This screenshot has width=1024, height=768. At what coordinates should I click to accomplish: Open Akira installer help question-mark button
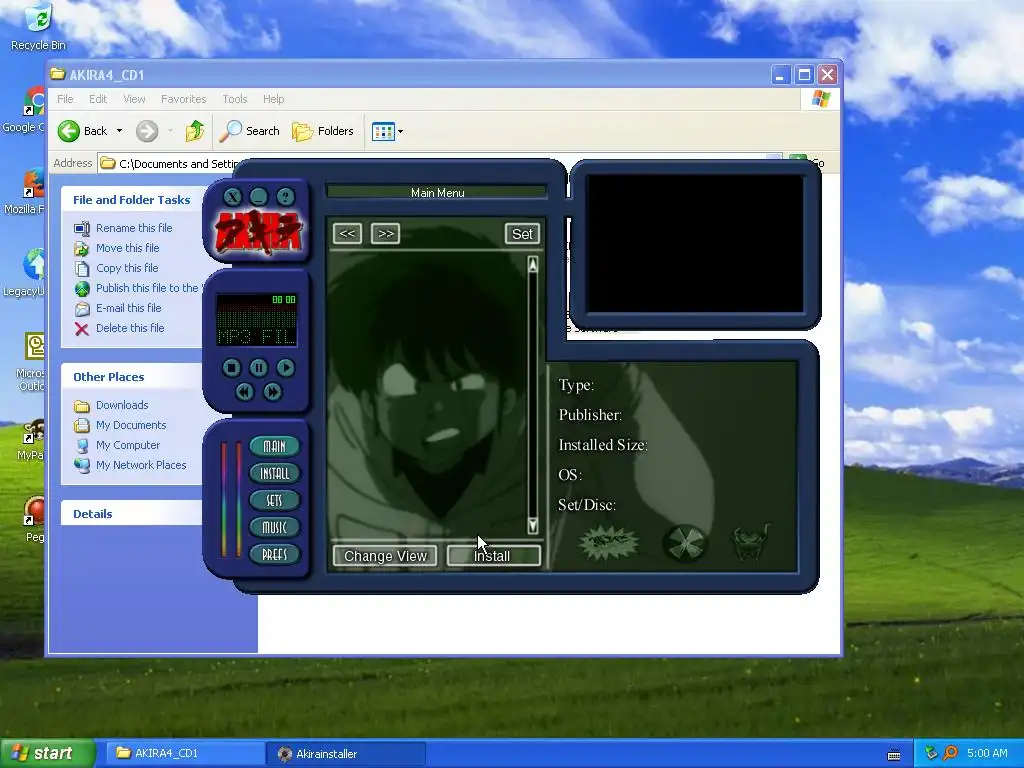point(285,197)
